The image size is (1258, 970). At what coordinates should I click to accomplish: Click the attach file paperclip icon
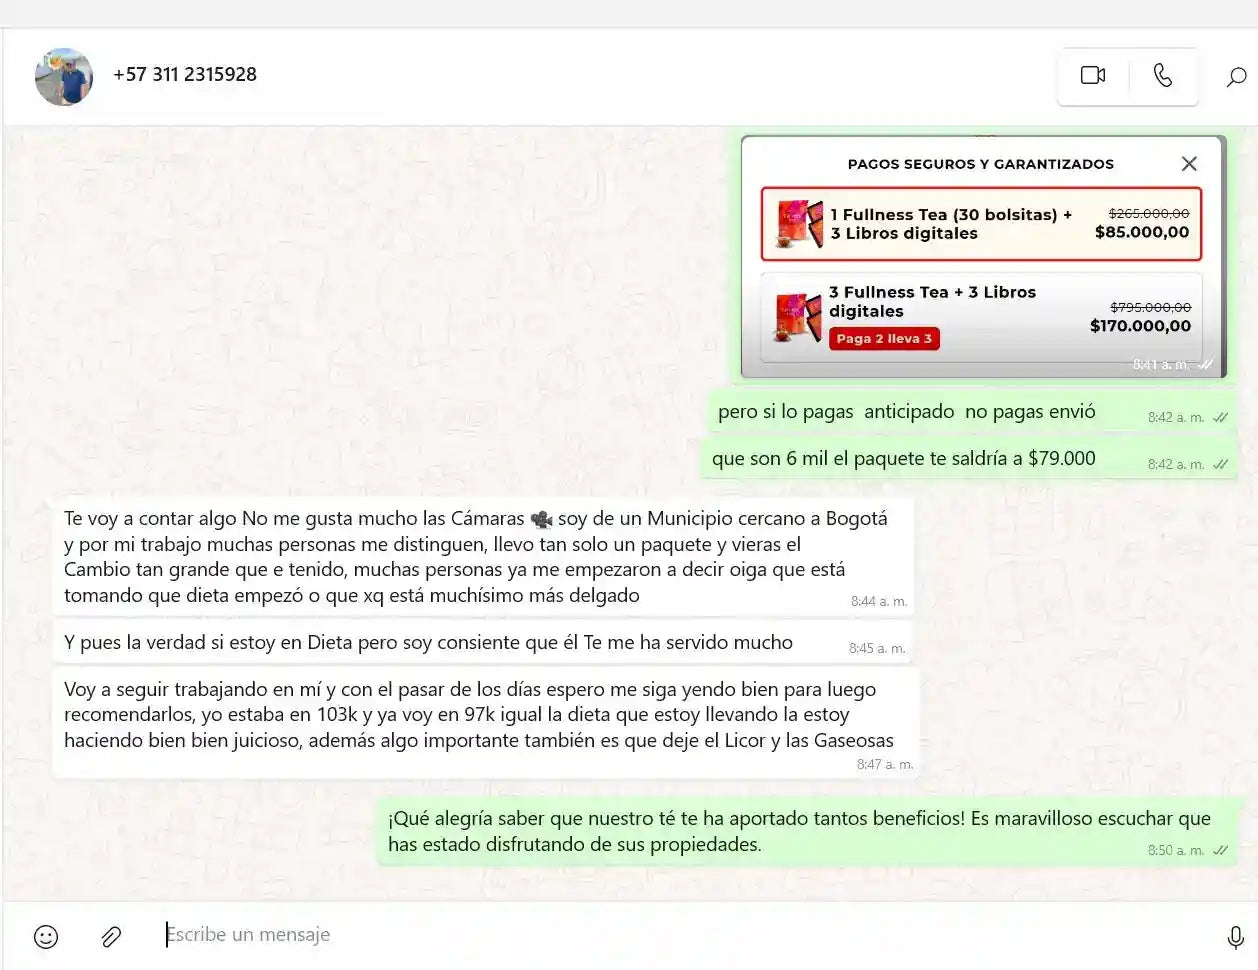click(x=111, y=936)
